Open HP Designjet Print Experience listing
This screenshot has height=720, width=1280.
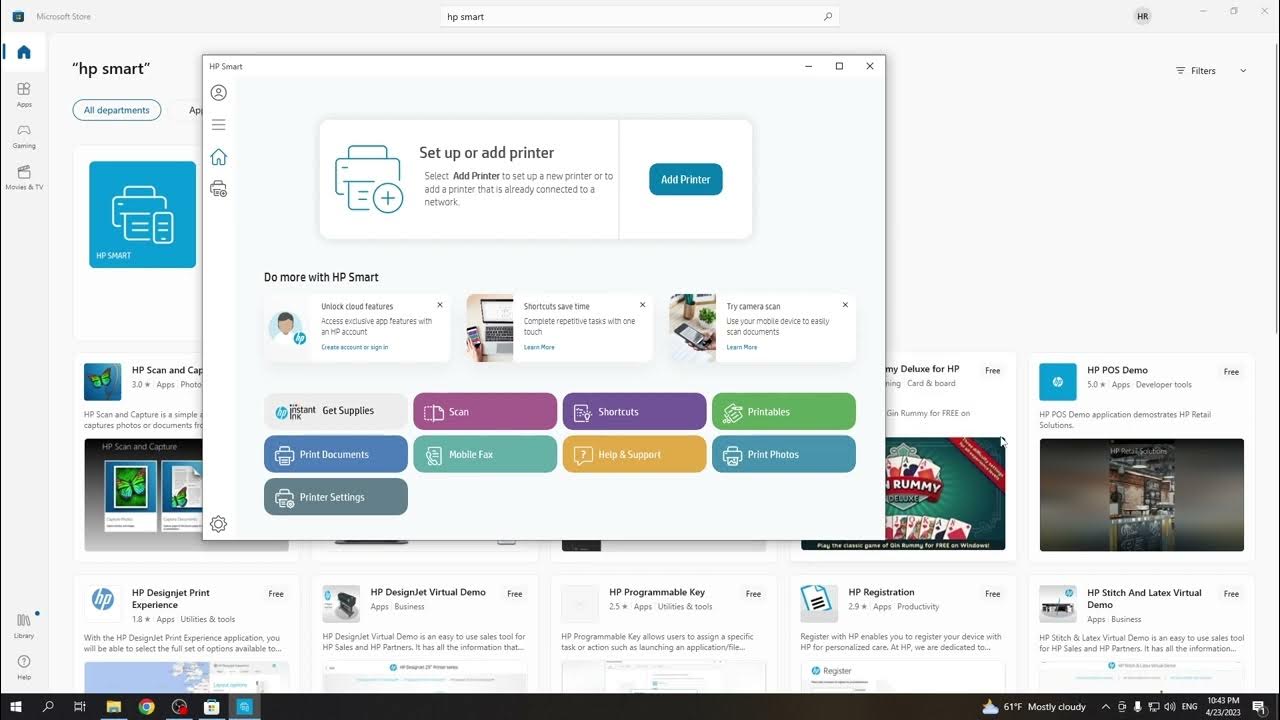[185, 634]
